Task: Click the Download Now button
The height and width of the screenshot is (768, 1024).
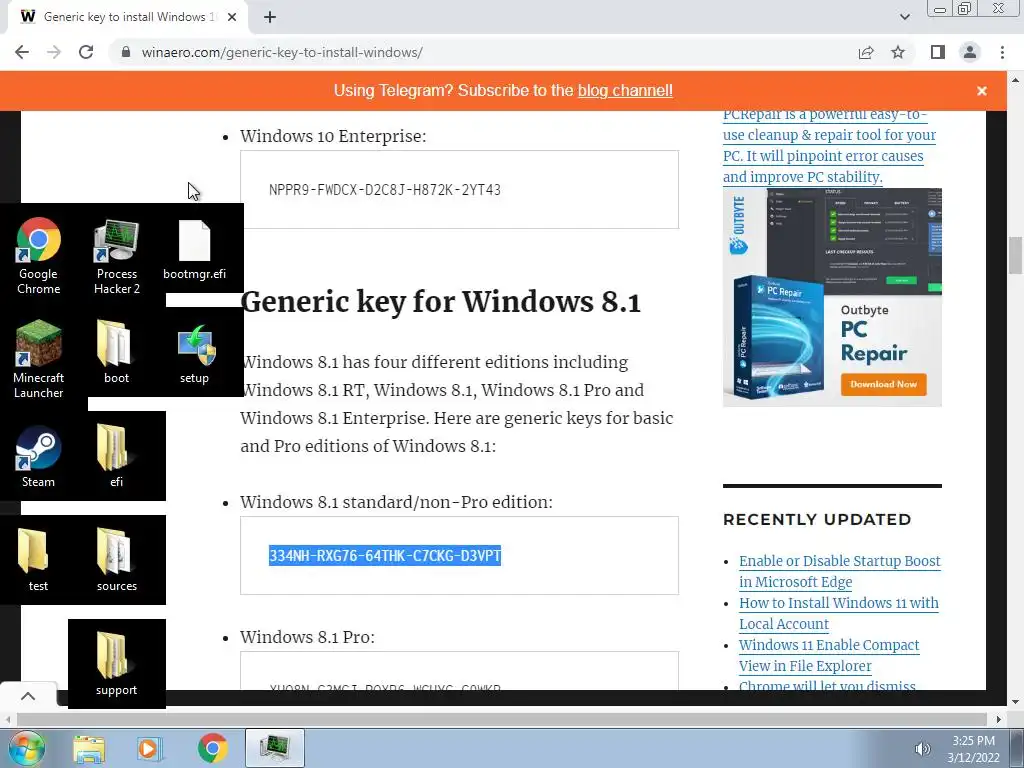Action: 884,384
